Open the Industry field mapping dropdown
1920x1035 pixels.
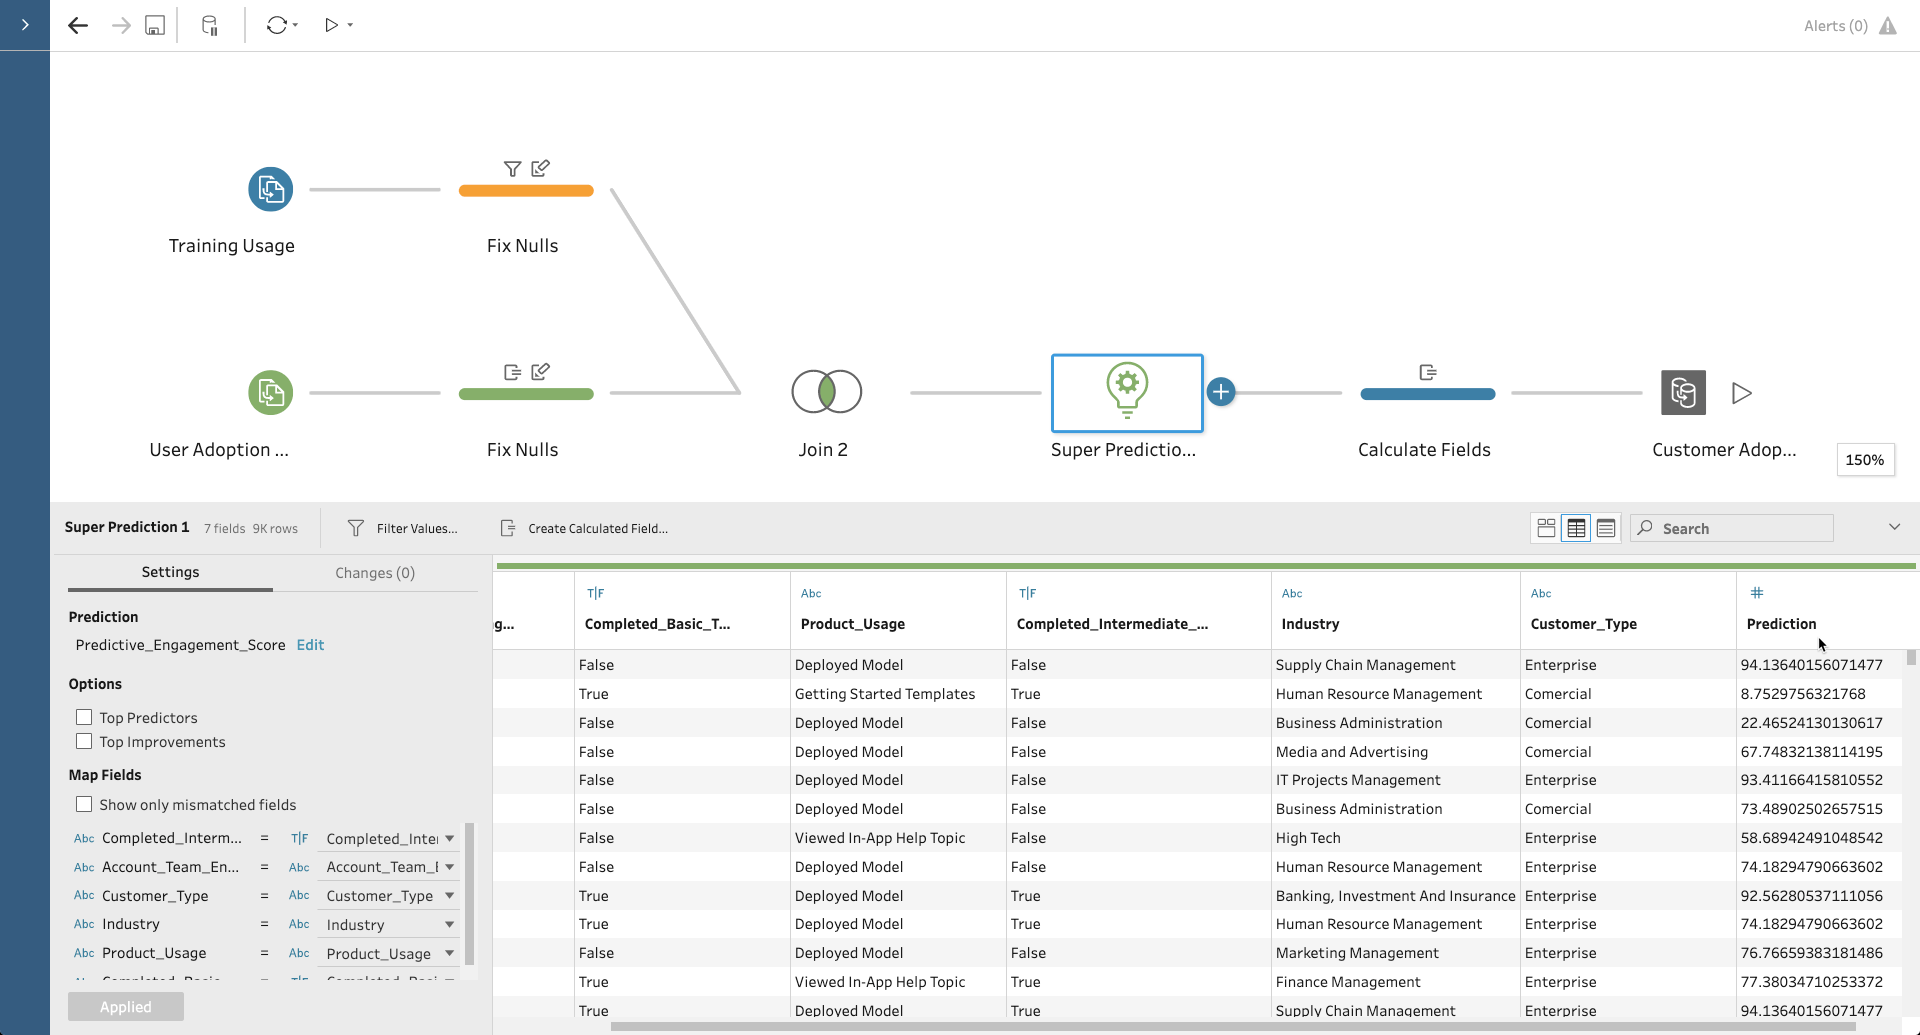click(449, 925)
